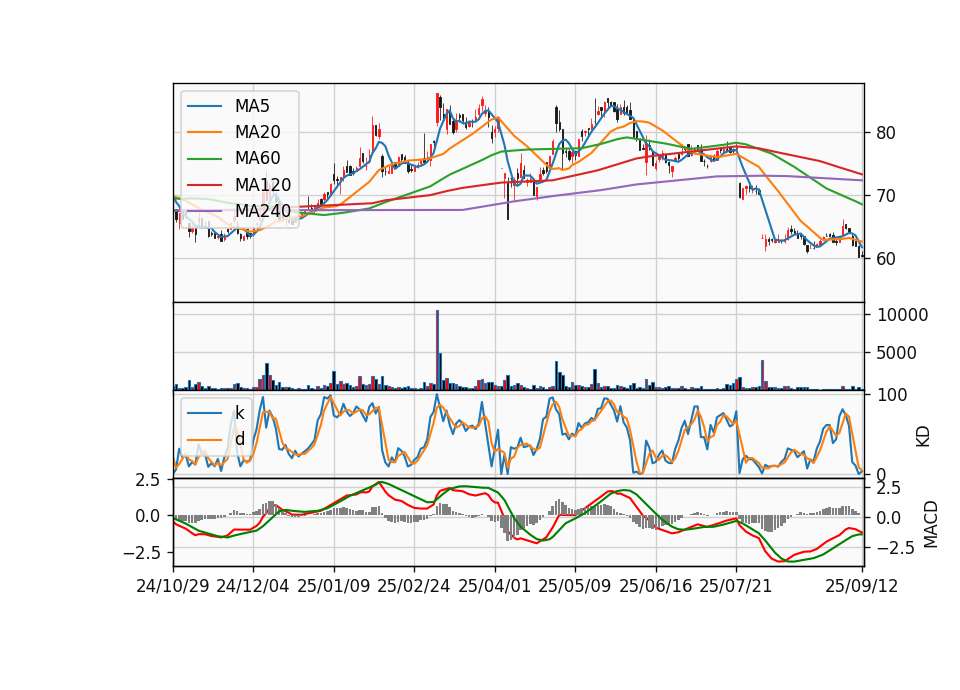
Task: Select the 25/01/09 date label
Action: coord(334,586)
